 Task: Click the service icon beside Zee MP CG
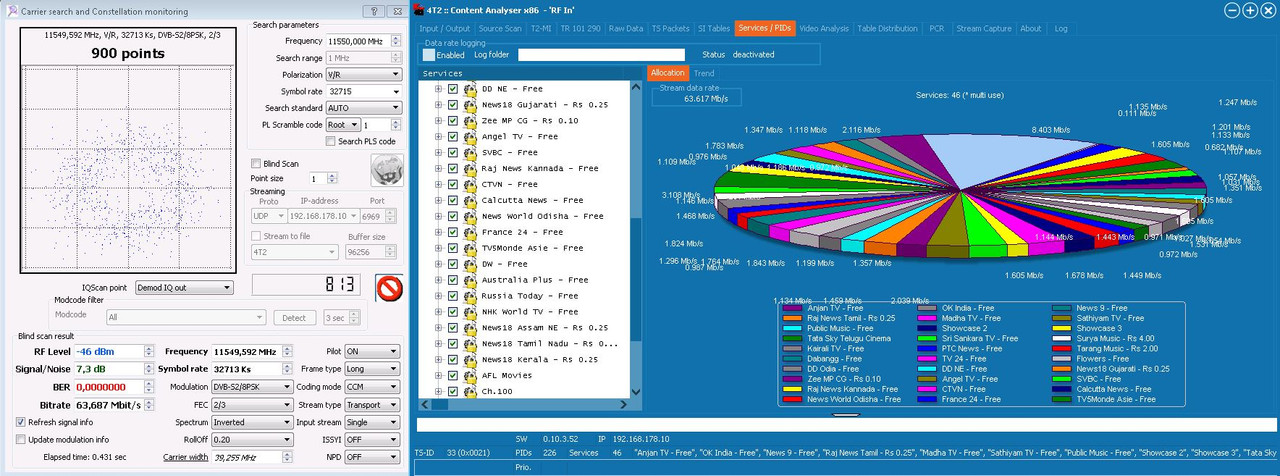click(470, 121)
